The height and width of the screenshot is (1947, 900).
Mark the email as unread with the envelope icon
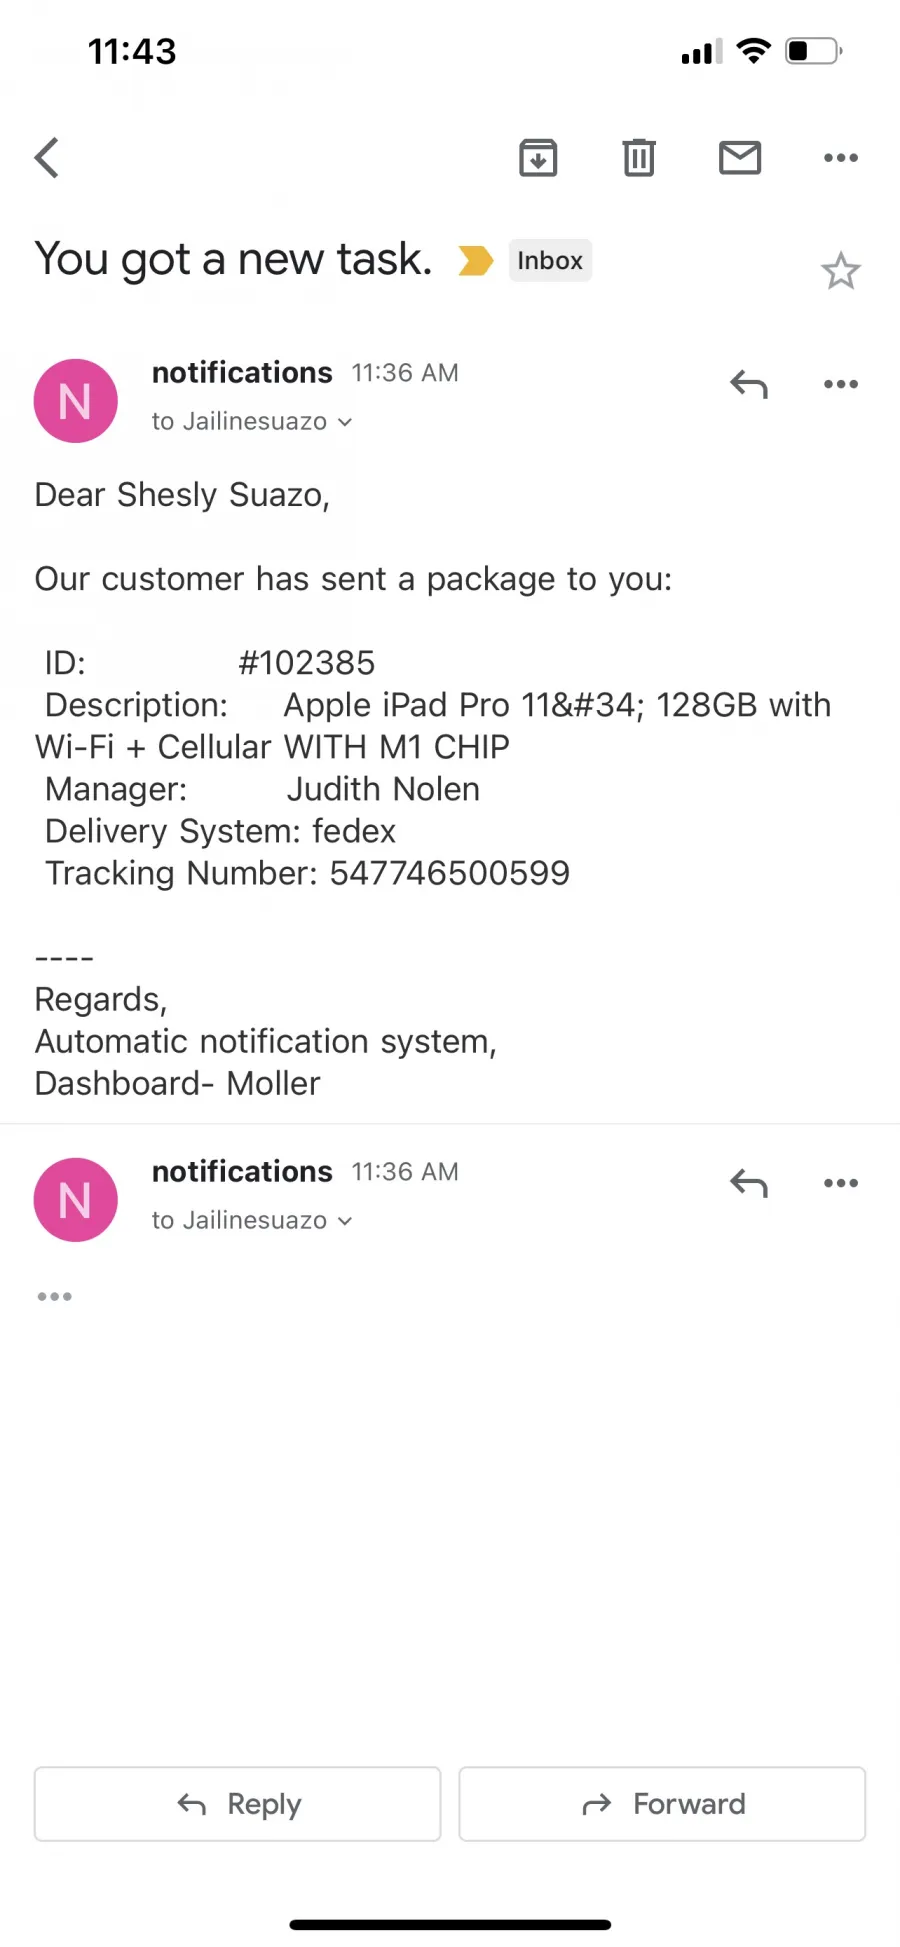pos(740,157)
